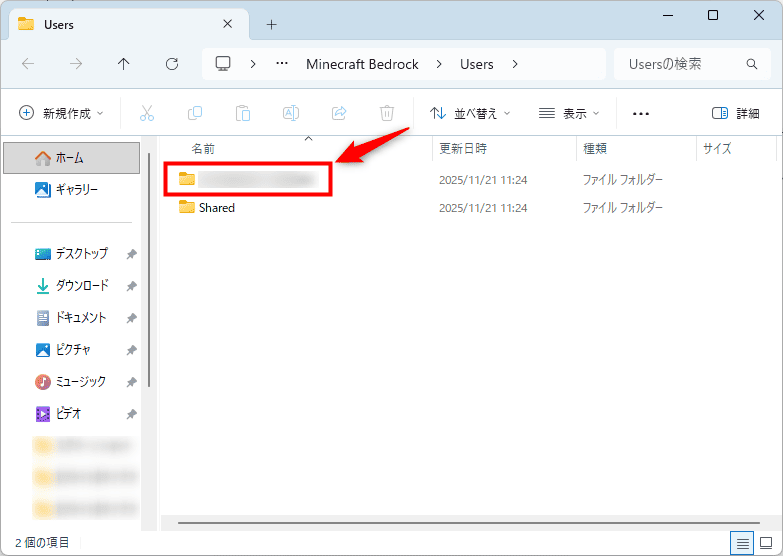Viewport: 783px width, 556px height.
Task: Click the Rename icon
Action: pos(291,113)
